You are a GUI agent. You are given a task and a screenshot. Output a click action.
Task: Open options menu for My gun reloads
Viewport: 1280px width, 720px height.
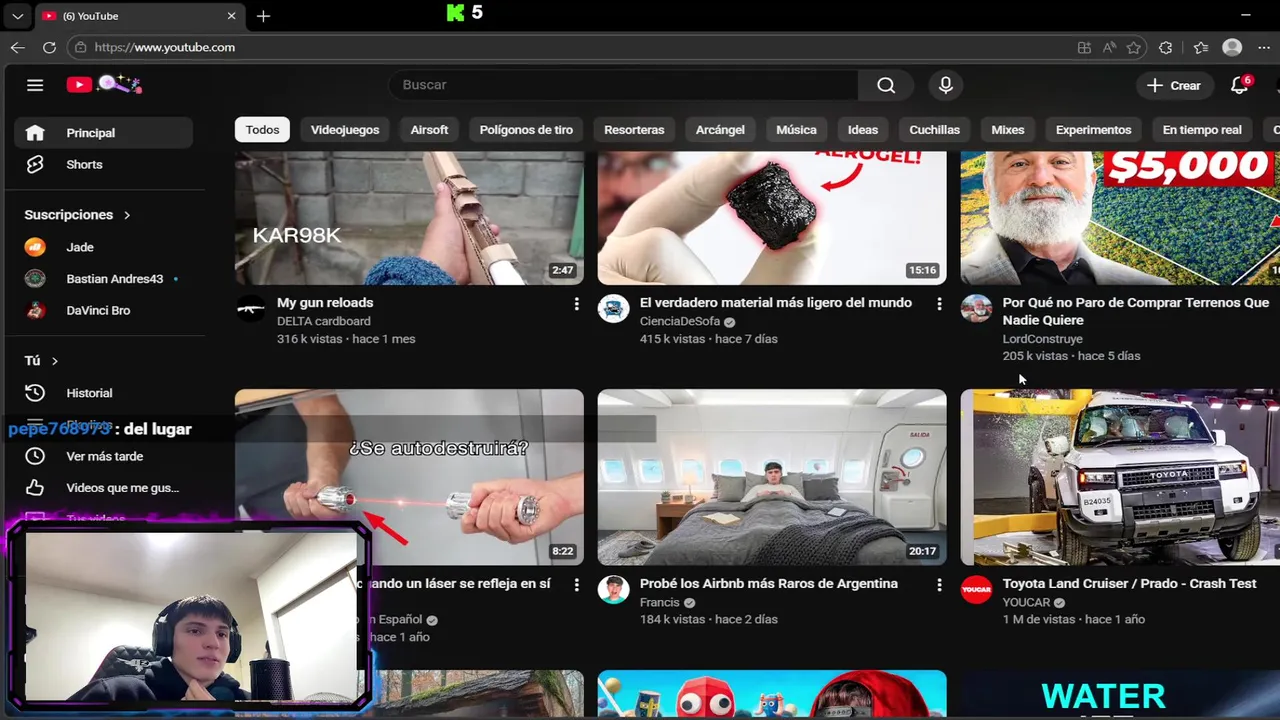pos(576,304)
